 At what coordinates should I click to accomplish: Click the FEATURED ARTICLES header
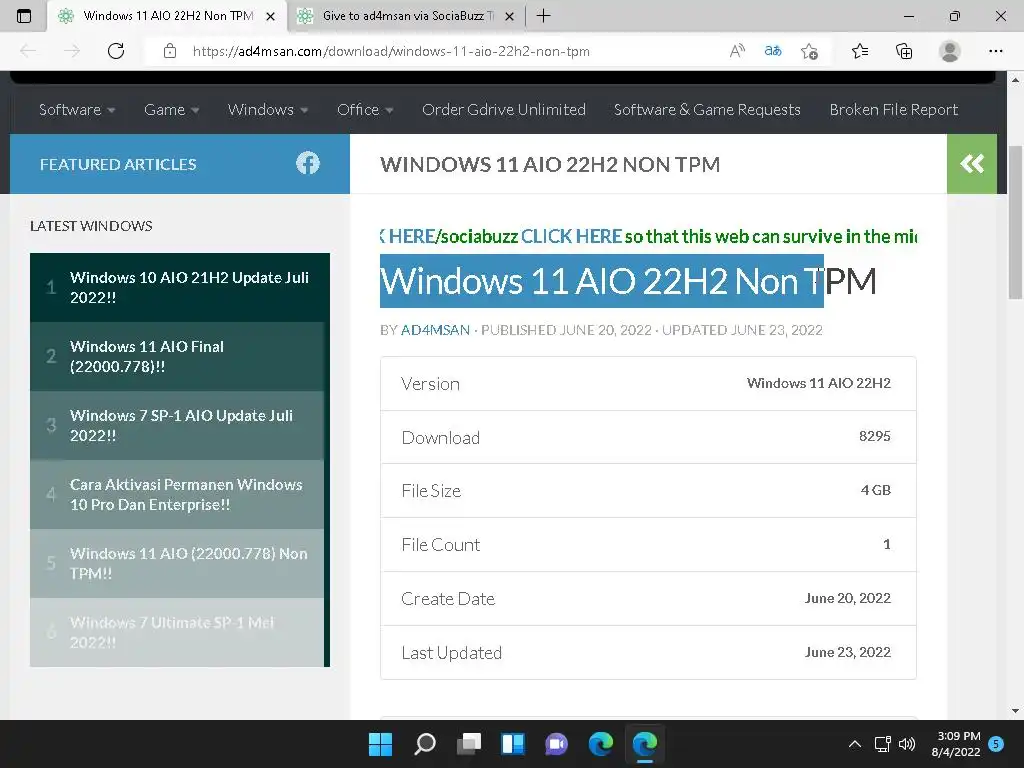(x=118, y=164)
